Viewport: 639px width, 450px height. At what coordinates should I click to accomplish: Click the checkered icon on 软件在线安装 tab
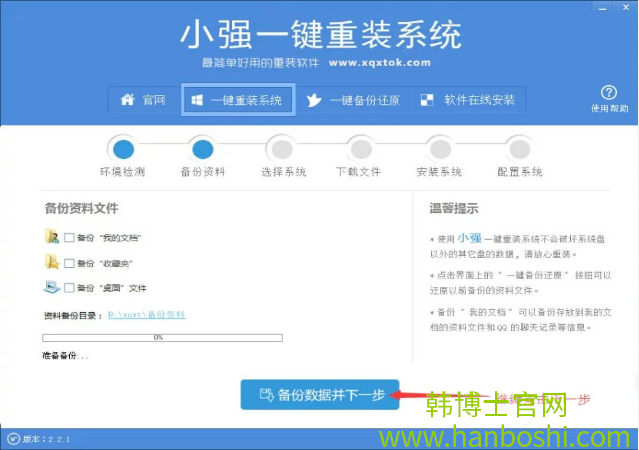pos(427,100)
